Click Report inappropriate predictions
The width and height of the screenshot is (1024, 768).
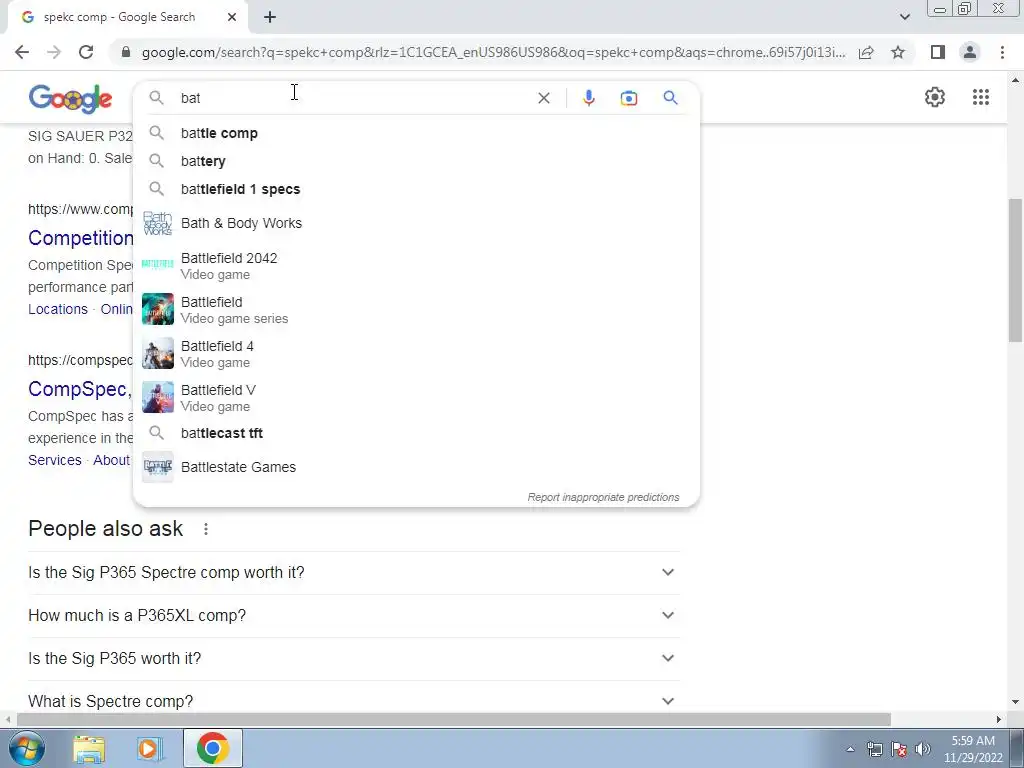(603, 497)
